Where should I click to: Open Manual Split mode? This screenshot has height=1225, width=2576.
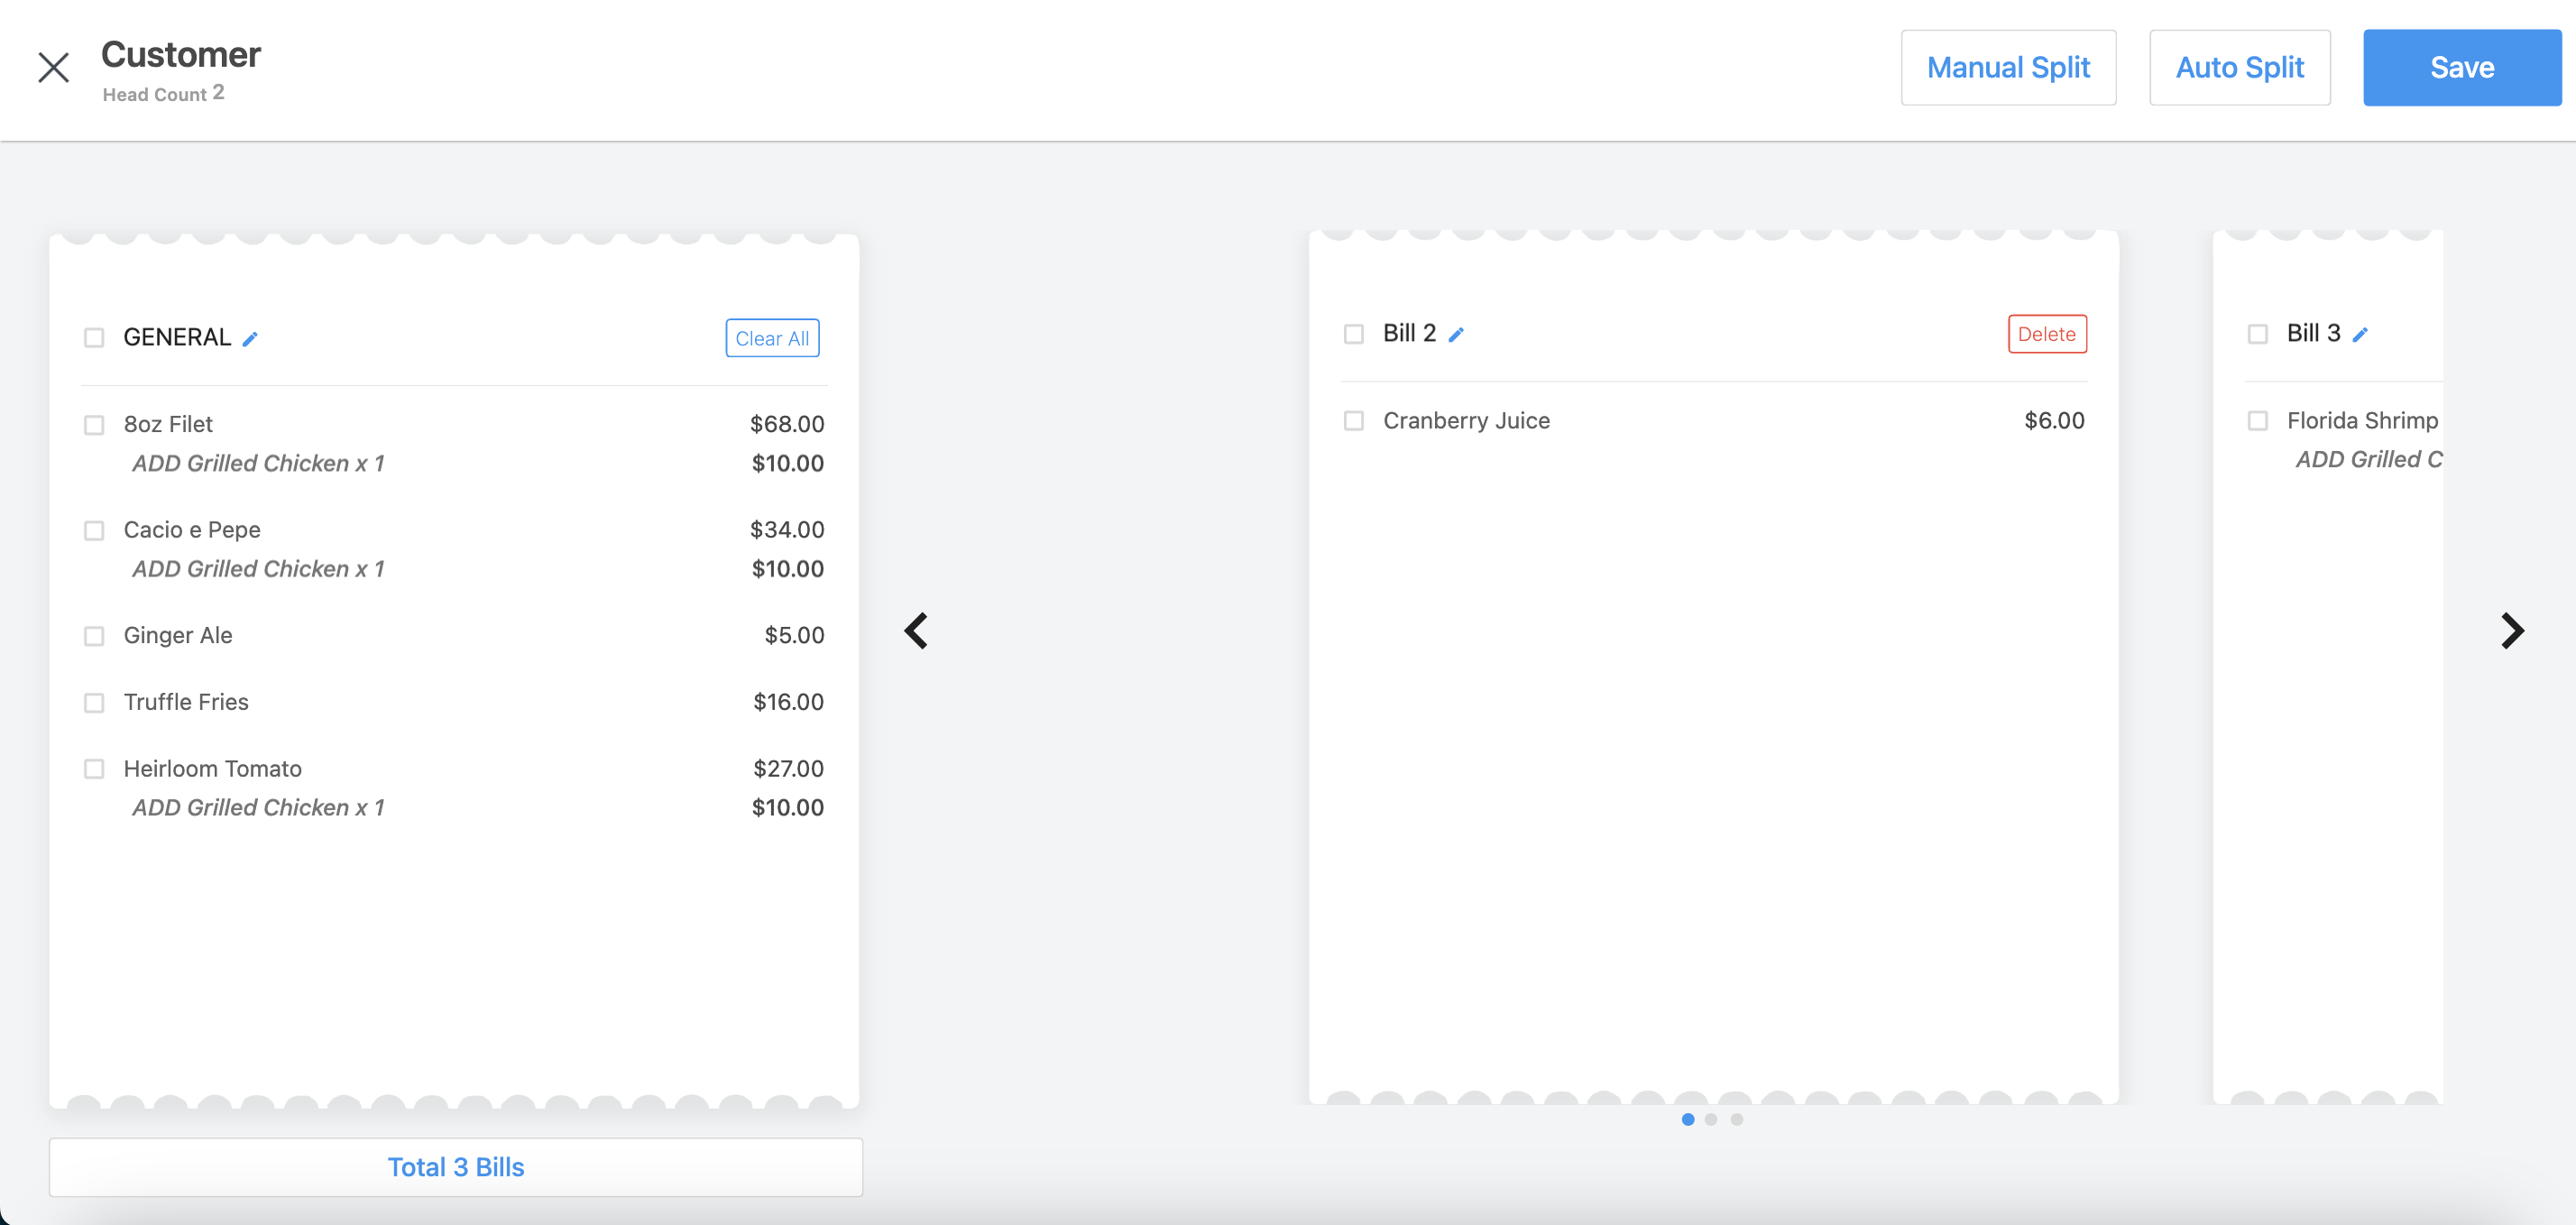[x=2008, y=67]
